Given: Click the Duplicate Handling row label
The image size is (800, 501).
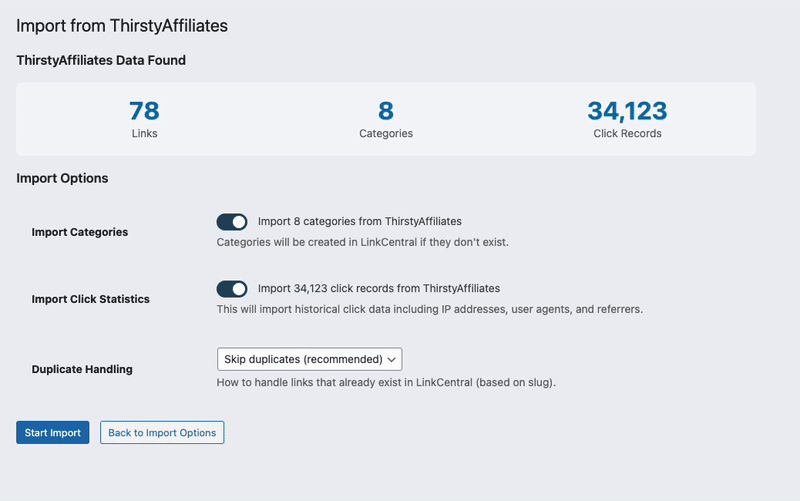Looking at the screenshot, I should [82, 369].
